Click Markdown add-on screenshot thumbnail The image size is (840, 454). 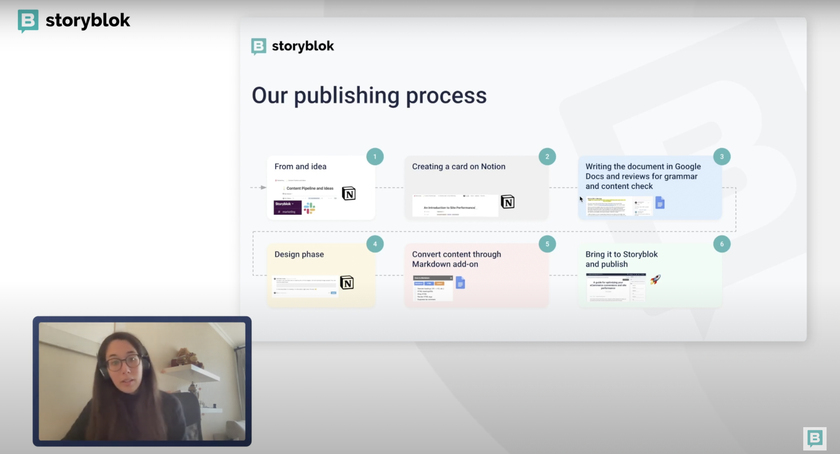click(x=433, y=288)
